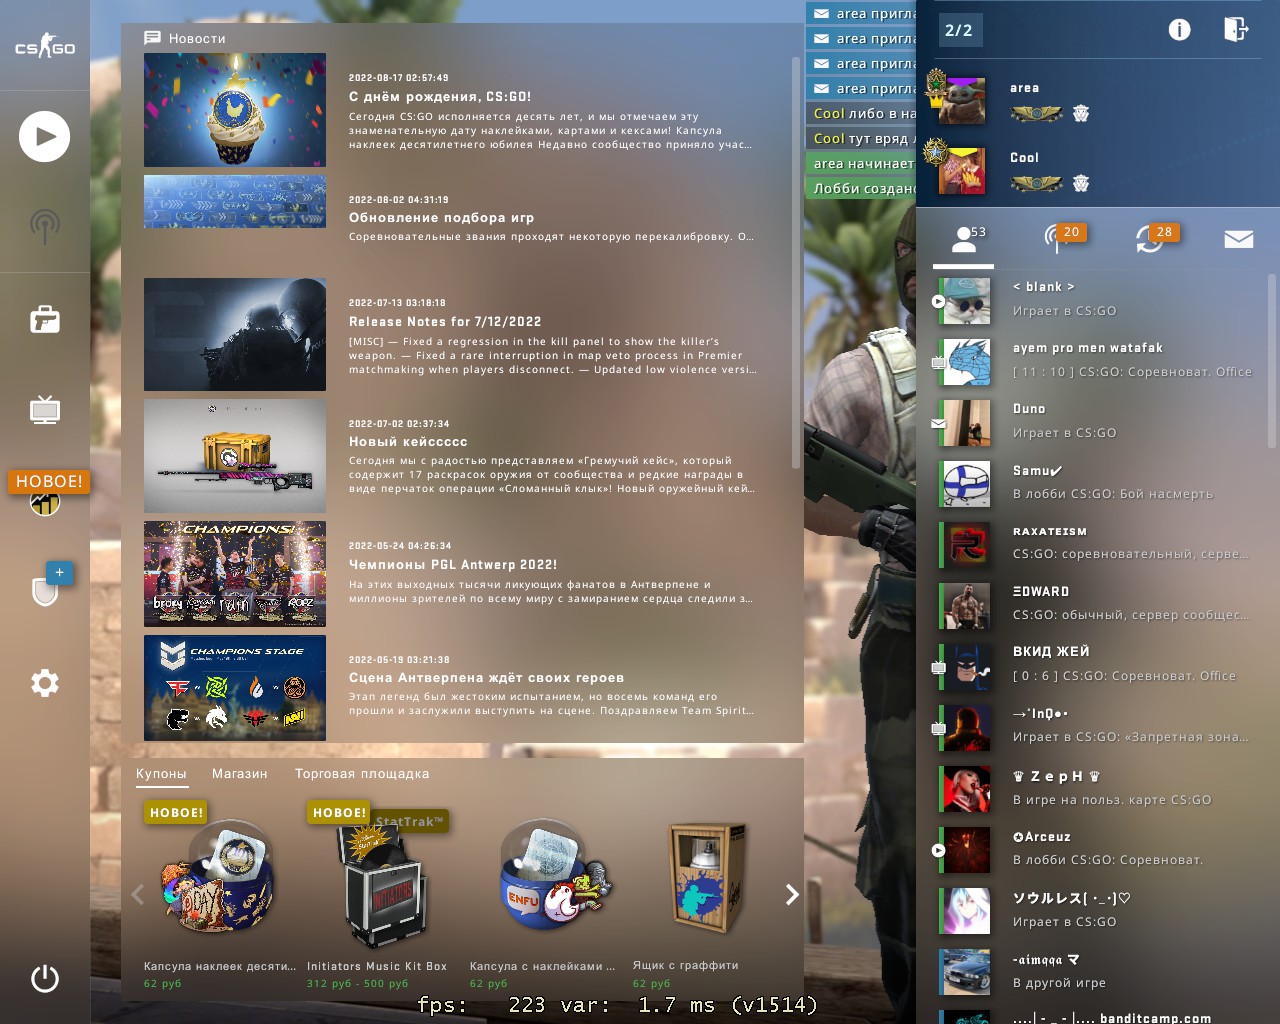Click the lobby 2/2 player counter

[x=959, y=30]
